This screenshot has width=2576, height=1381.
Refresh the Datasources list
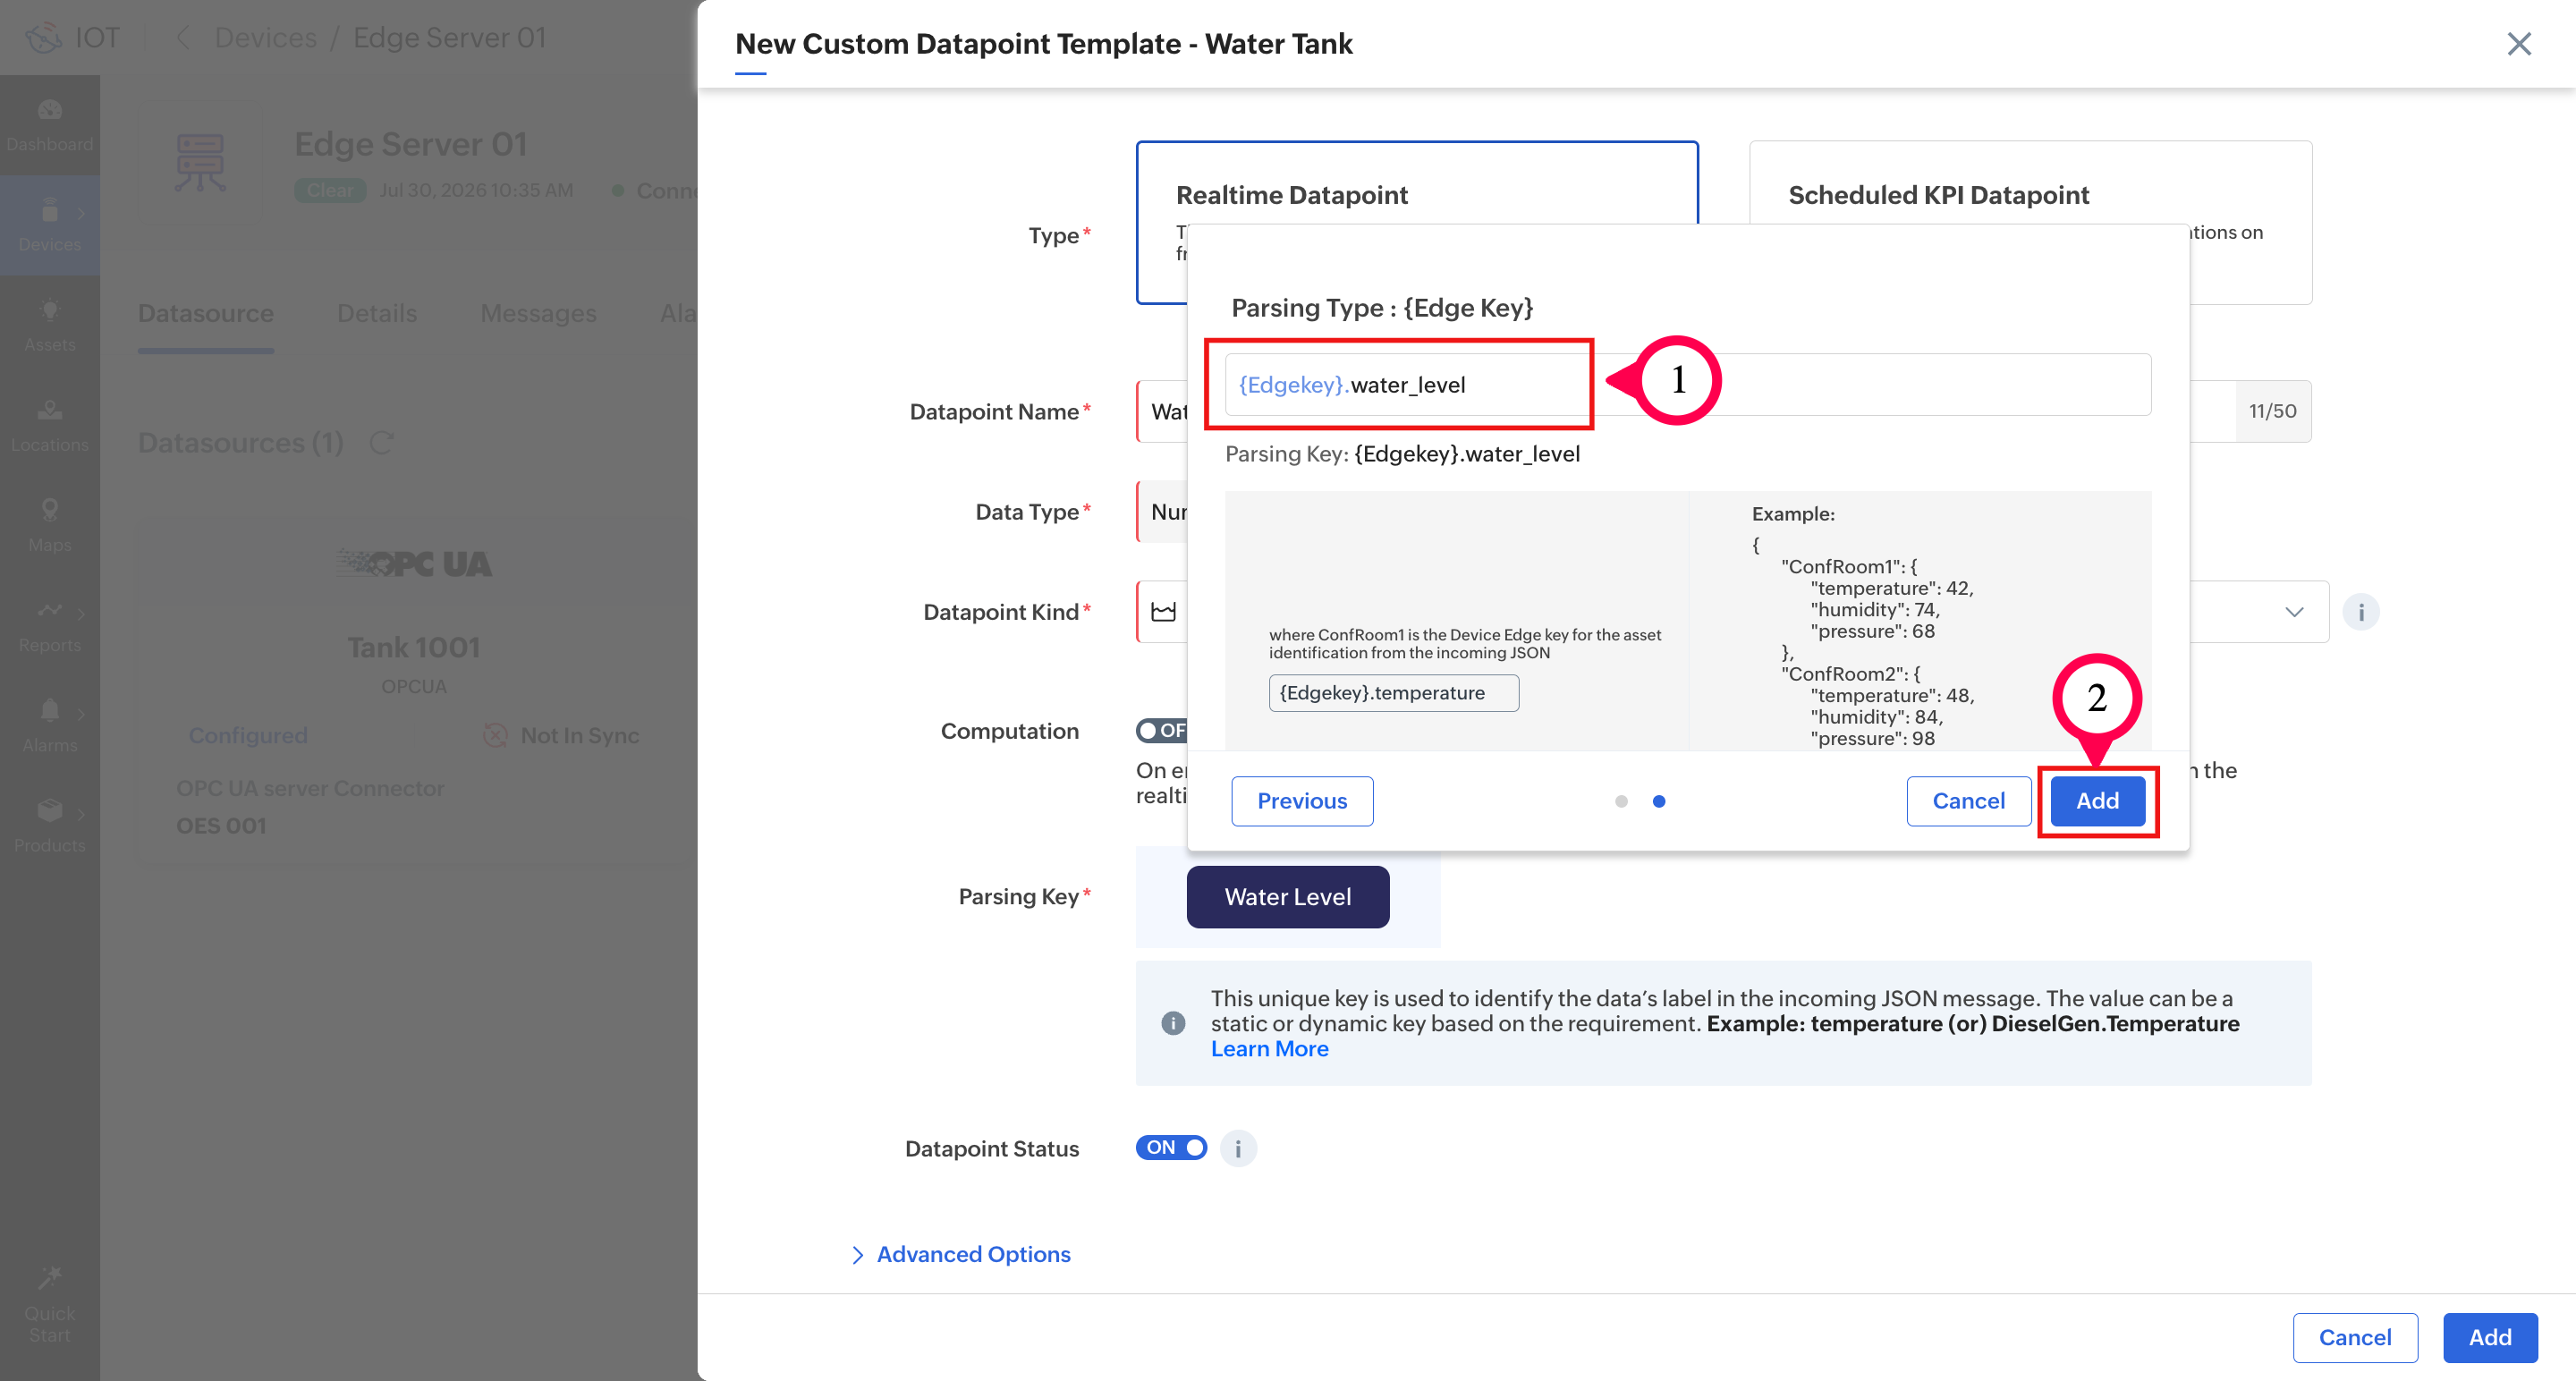tap(382, 442)
